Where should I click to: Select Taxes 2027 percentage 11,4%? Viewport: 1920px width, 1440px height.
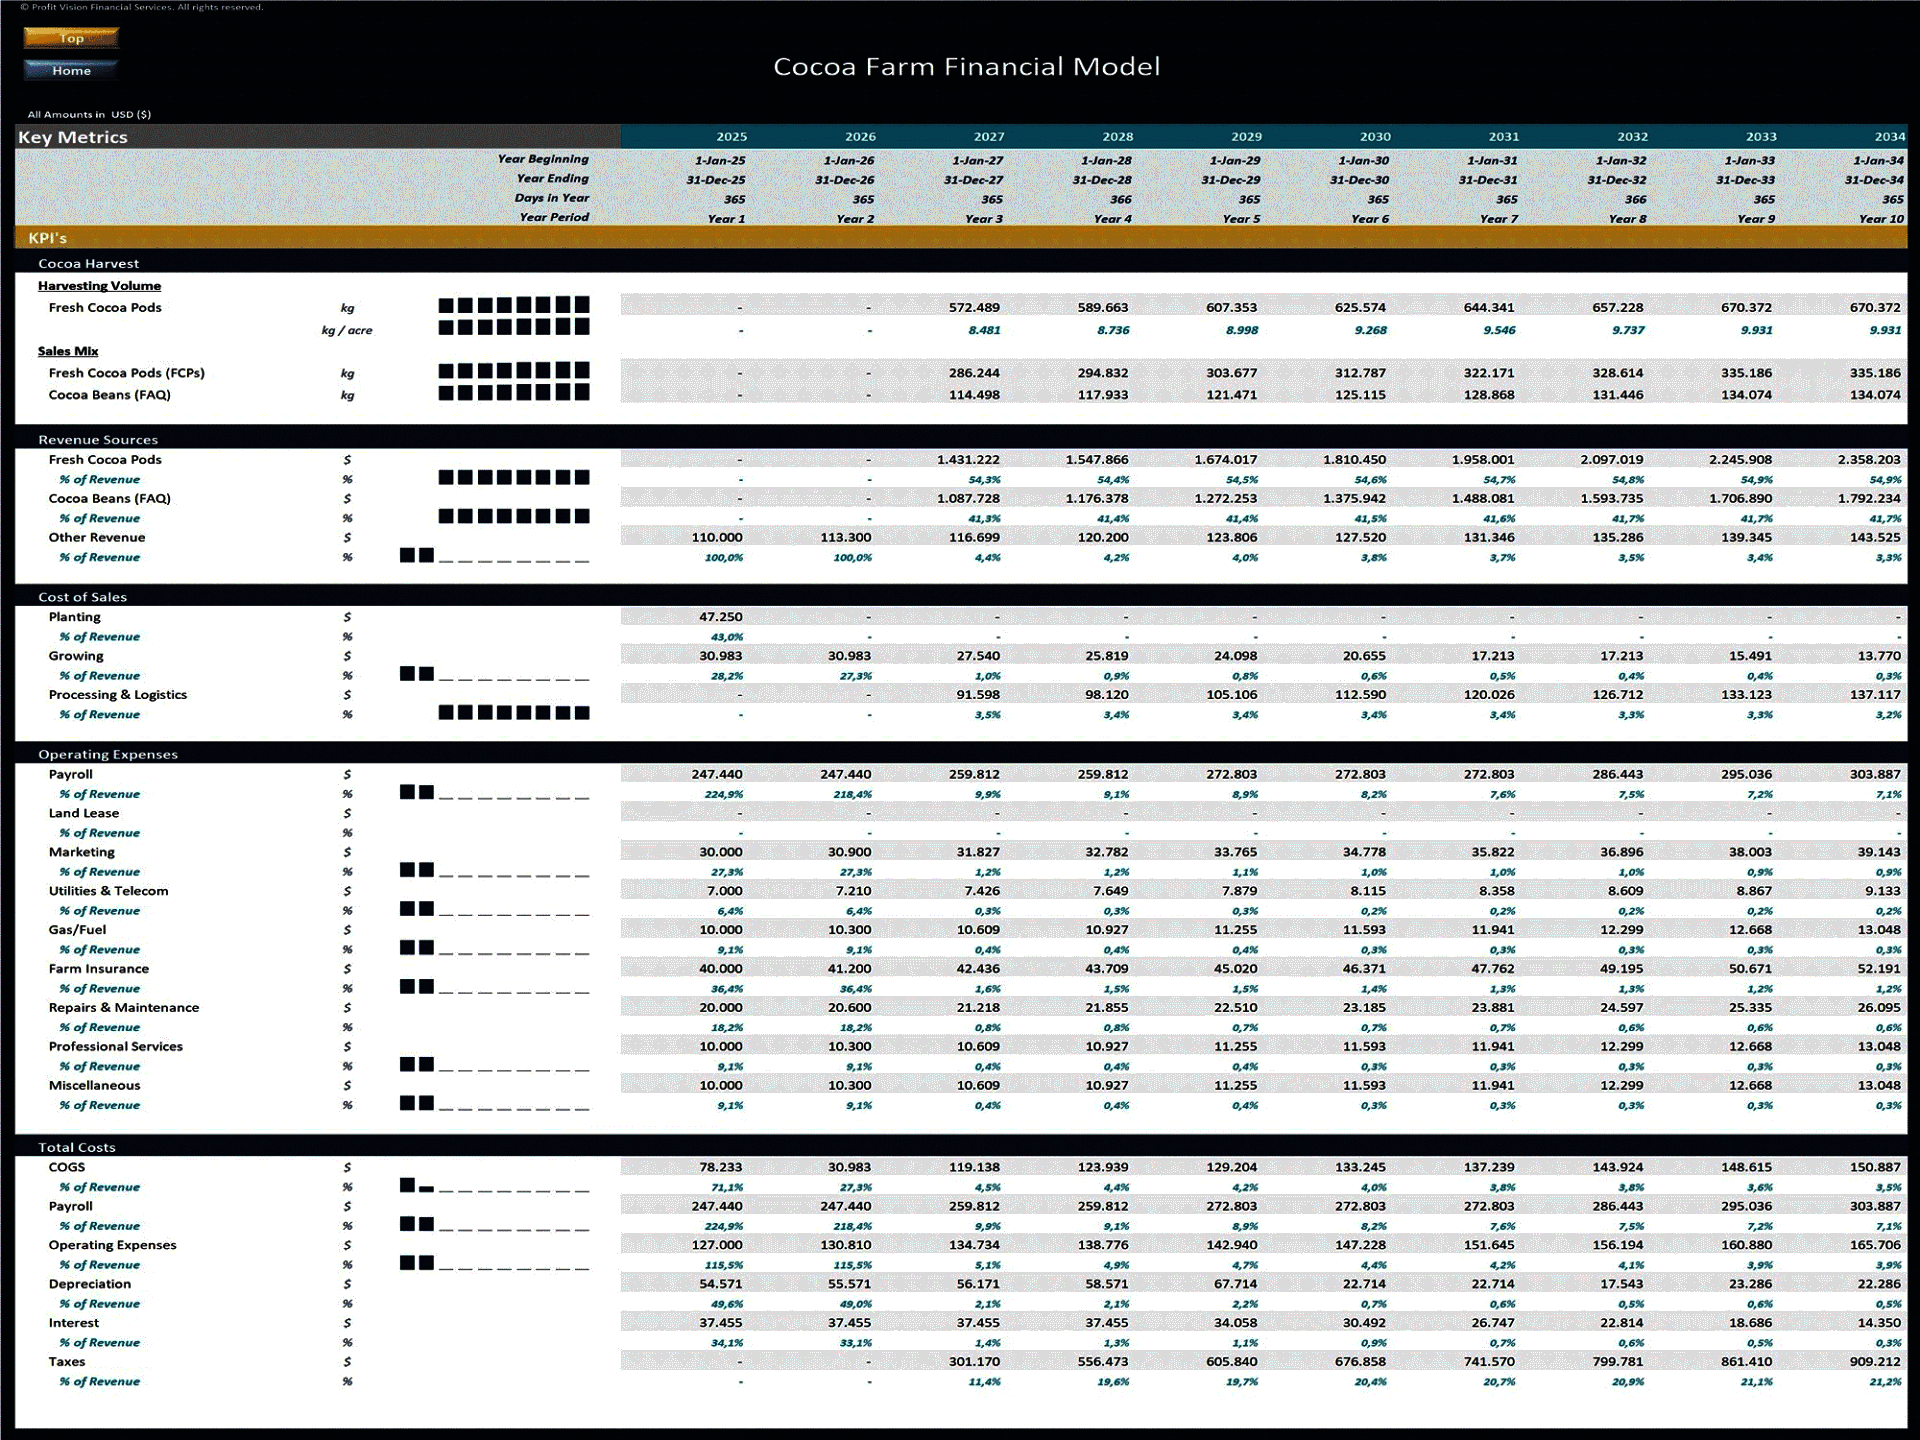(985, 1382)
